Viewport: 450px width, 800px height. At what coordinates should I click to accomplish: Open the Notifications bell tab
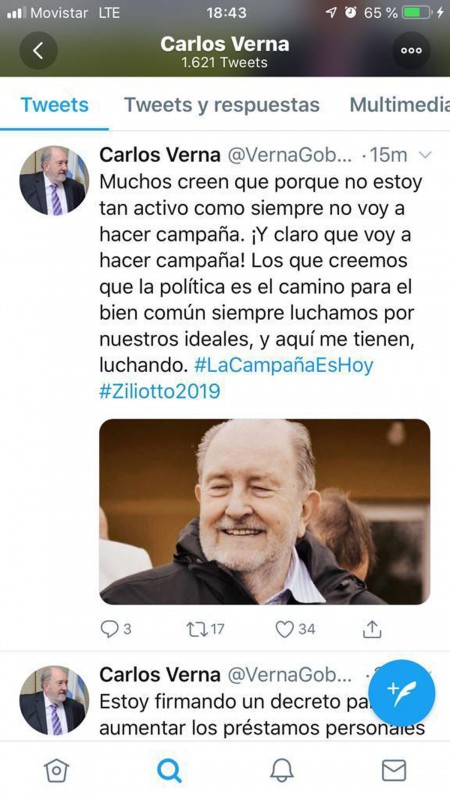282,770
